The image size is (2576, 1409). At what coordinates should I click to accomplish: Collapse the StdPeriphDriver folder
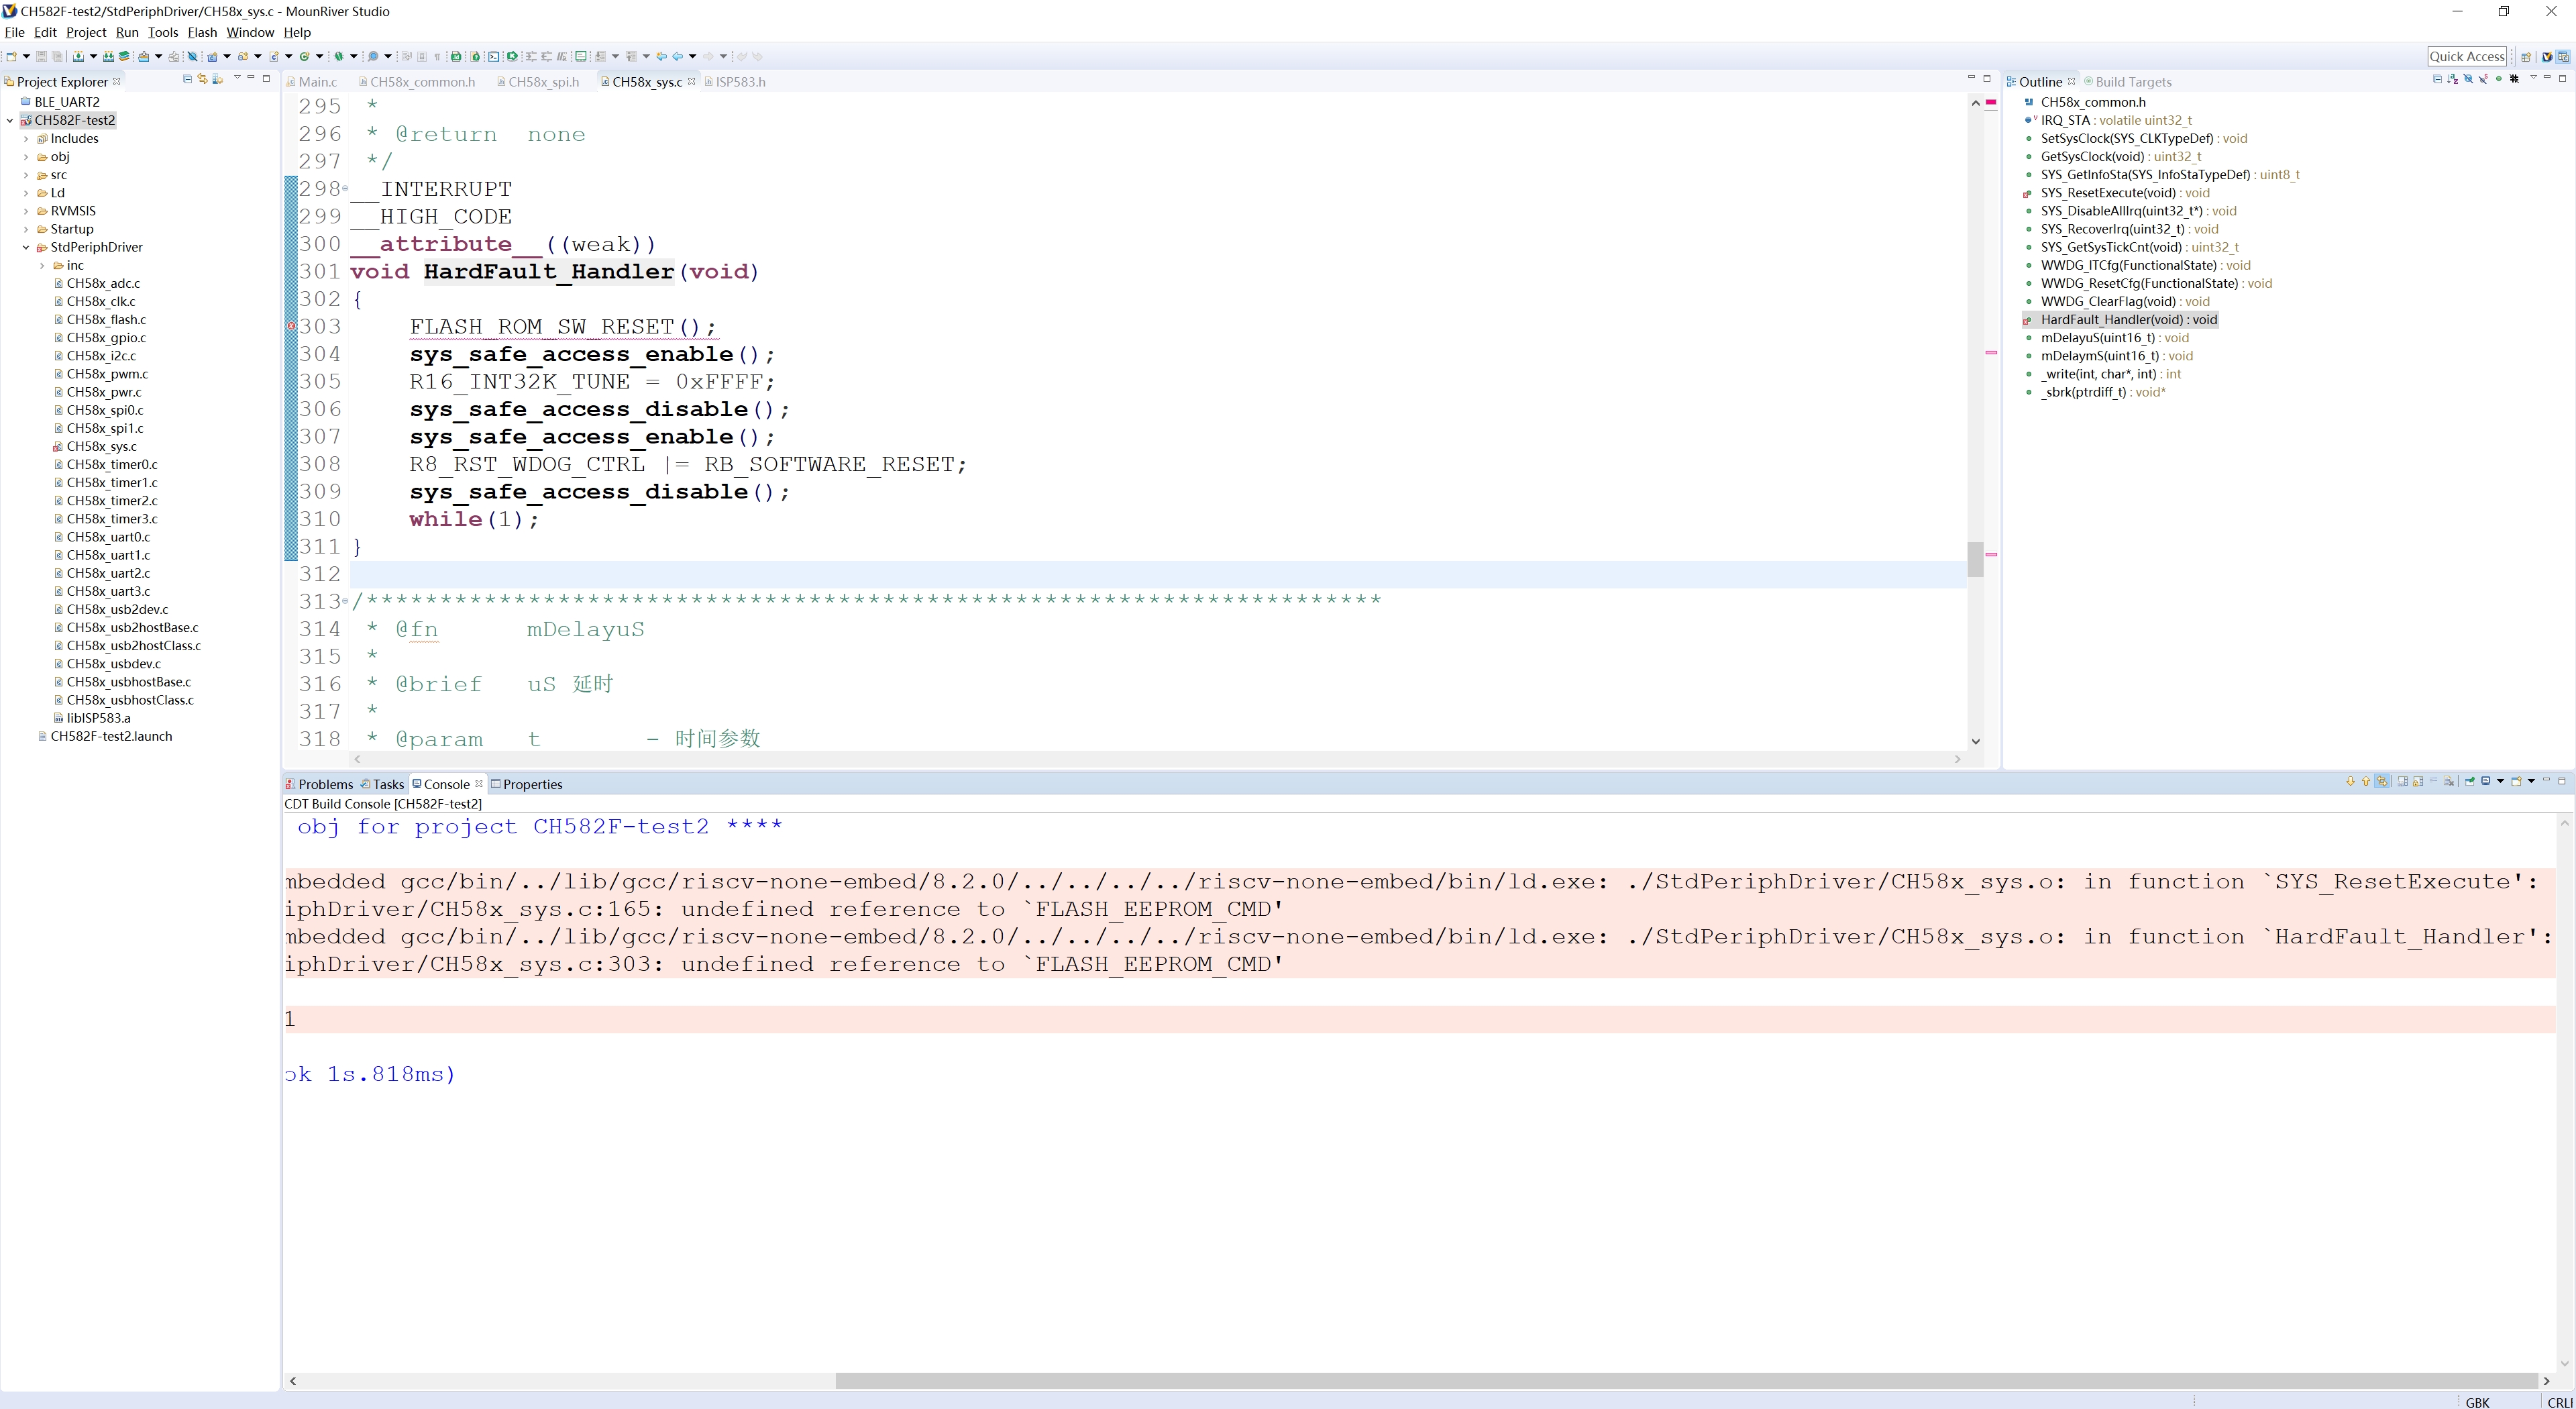coord(26,247)
